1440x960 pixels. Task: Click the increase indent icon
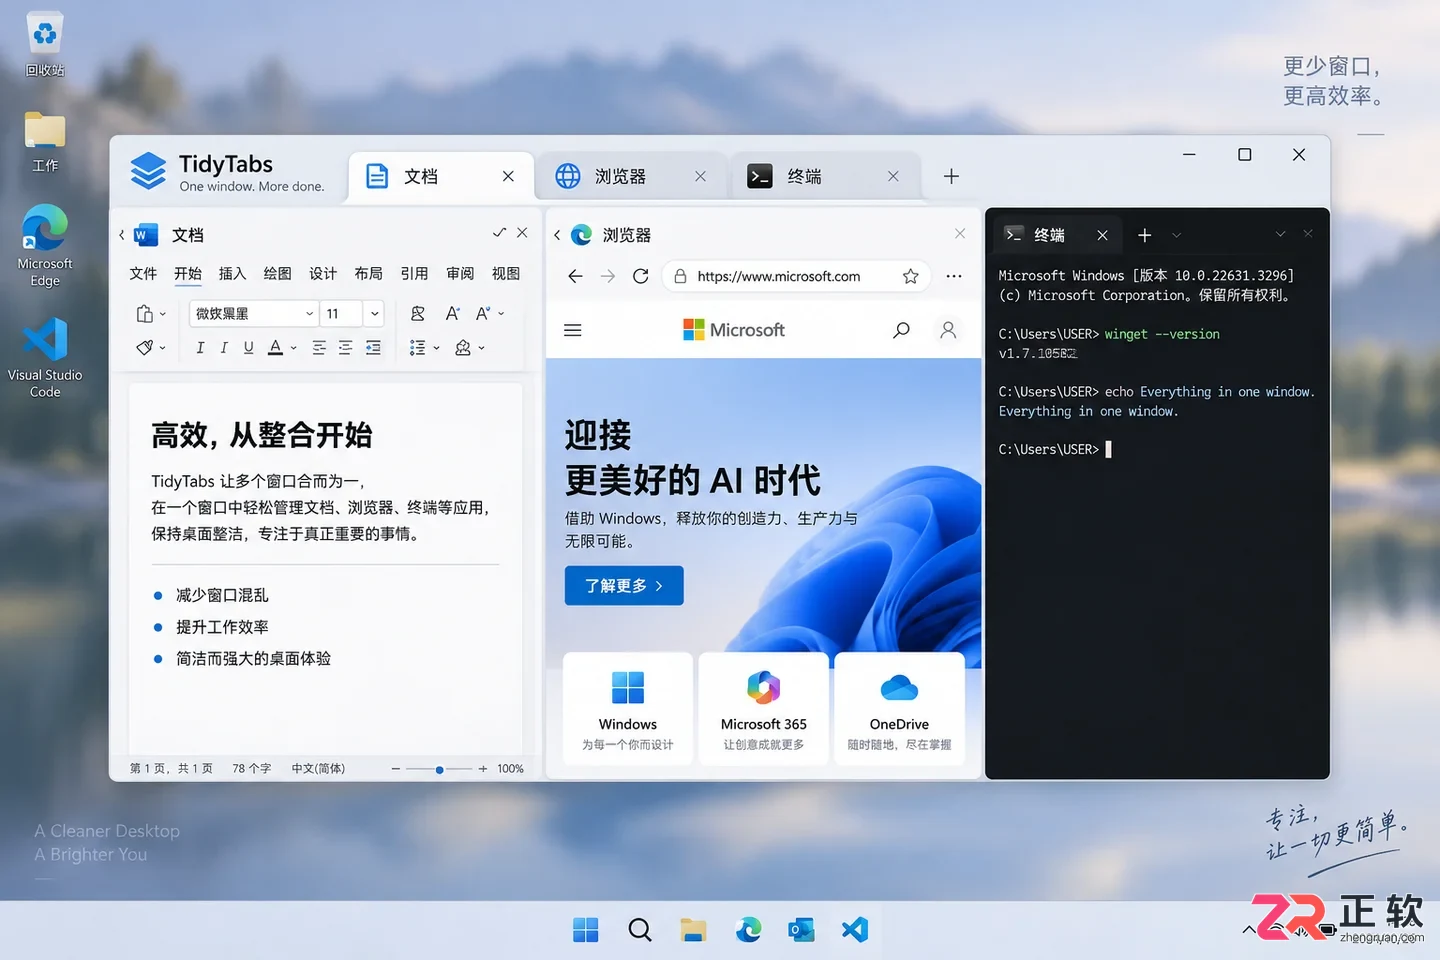click(x=373, y=348)
